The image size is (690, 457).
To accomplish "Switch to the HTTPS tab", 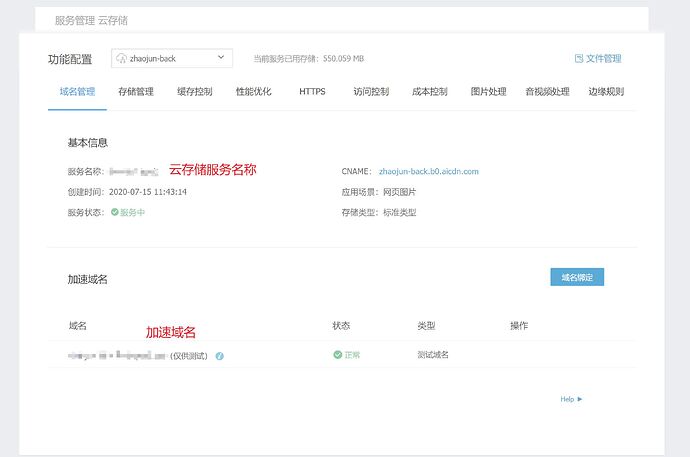I will pyautogui.click(x=312, y=91).
